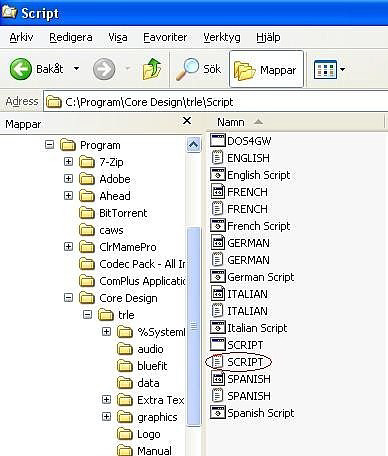
Task: Select the FRENCH data file icon
Action: pos(217,191)
